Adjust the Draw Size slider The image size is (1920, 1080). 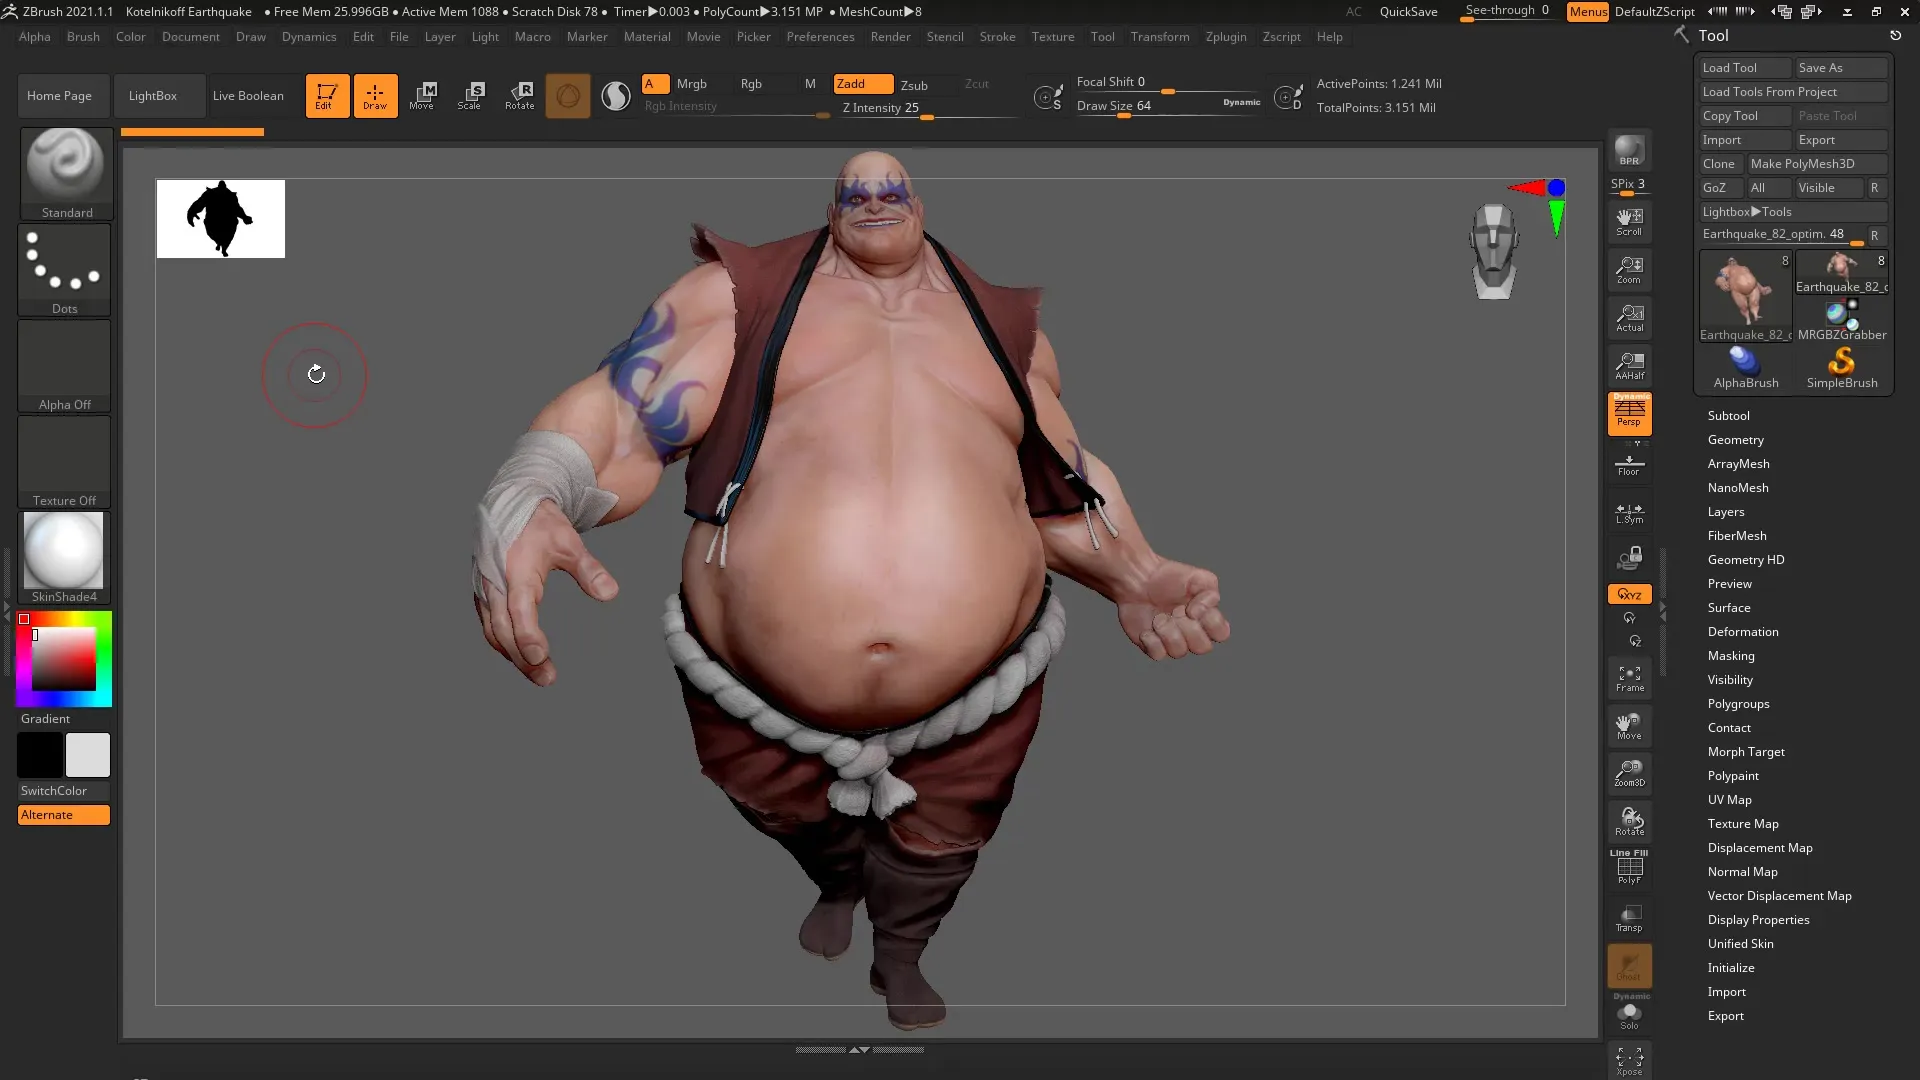pos(1168,107)
